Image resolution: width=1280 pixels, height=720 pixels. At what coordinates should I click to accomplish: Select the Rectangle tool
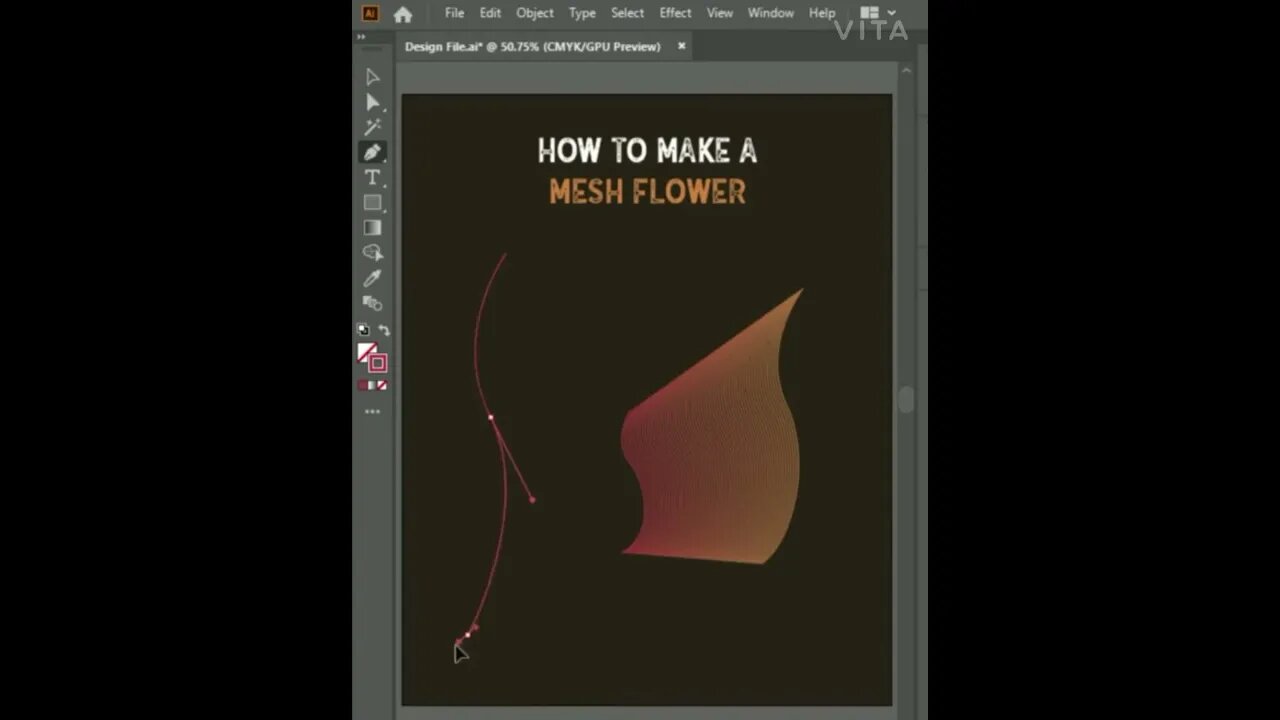(x=372, y=202)
